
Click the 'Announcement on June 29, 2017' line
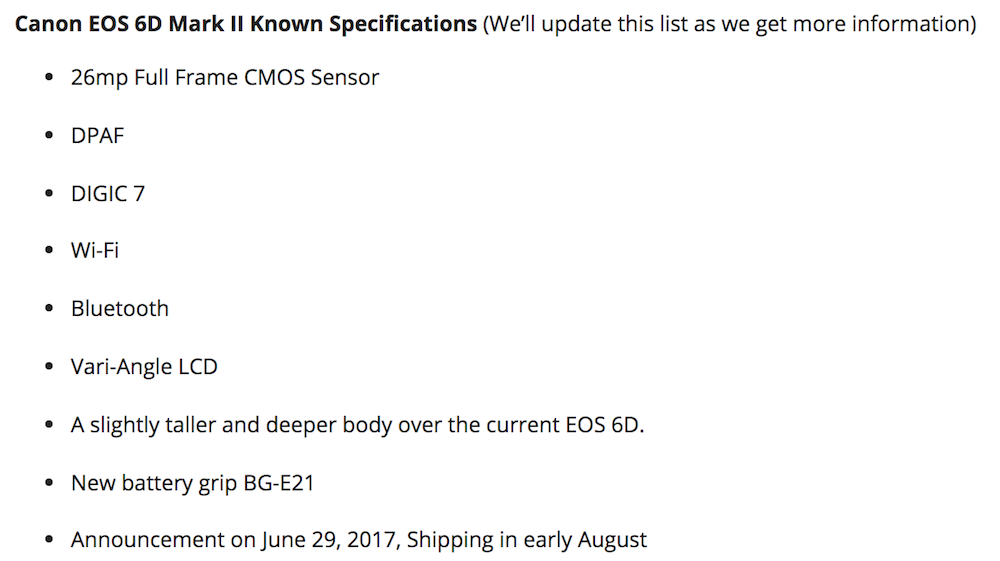pyautogui.click(x=359, y=540)
